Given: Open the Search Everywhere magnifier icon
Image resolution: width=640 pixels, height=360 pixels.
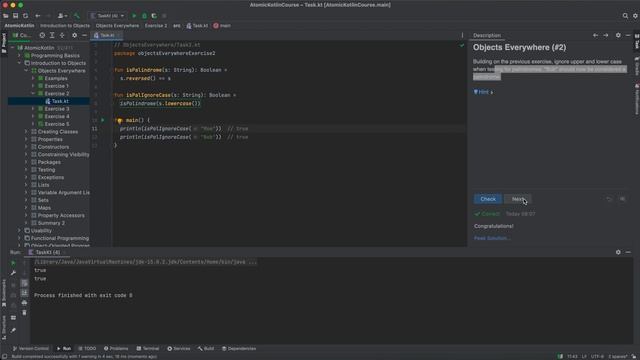Looking at the screenshot, I should 625,16.
